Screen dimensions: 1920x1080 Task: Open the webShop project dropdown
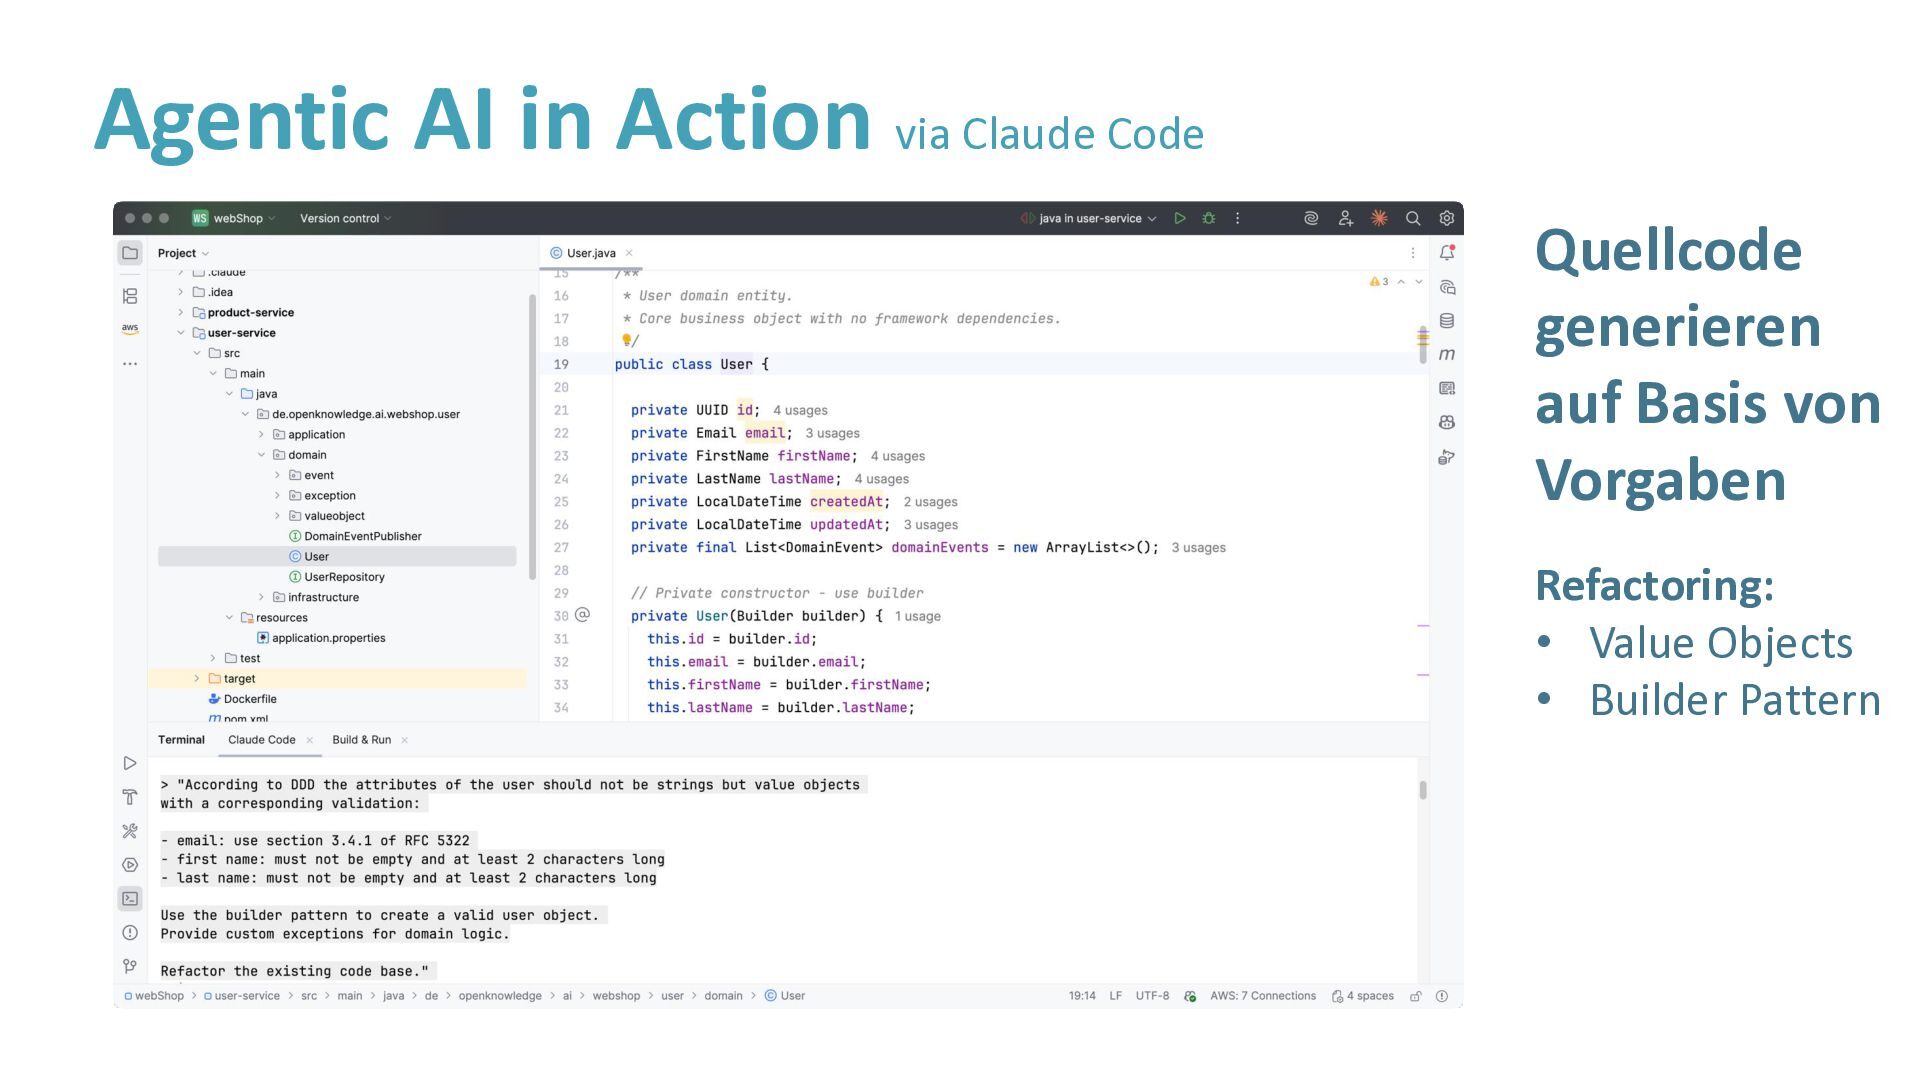tap(237, 218)
